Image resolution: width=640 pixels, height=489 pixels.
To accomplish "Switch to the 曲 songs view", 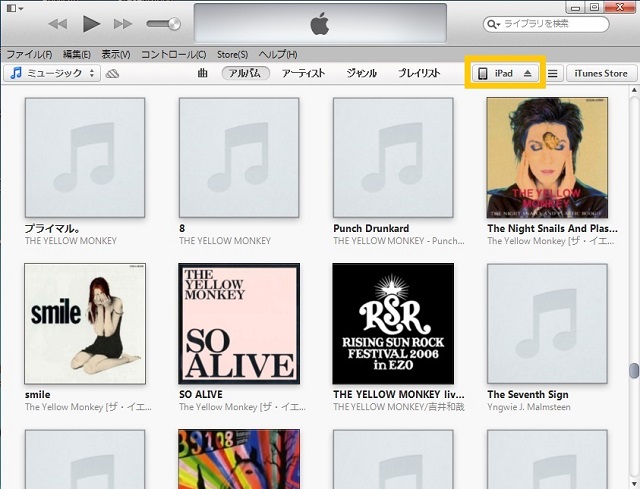I will pos(202,73).
